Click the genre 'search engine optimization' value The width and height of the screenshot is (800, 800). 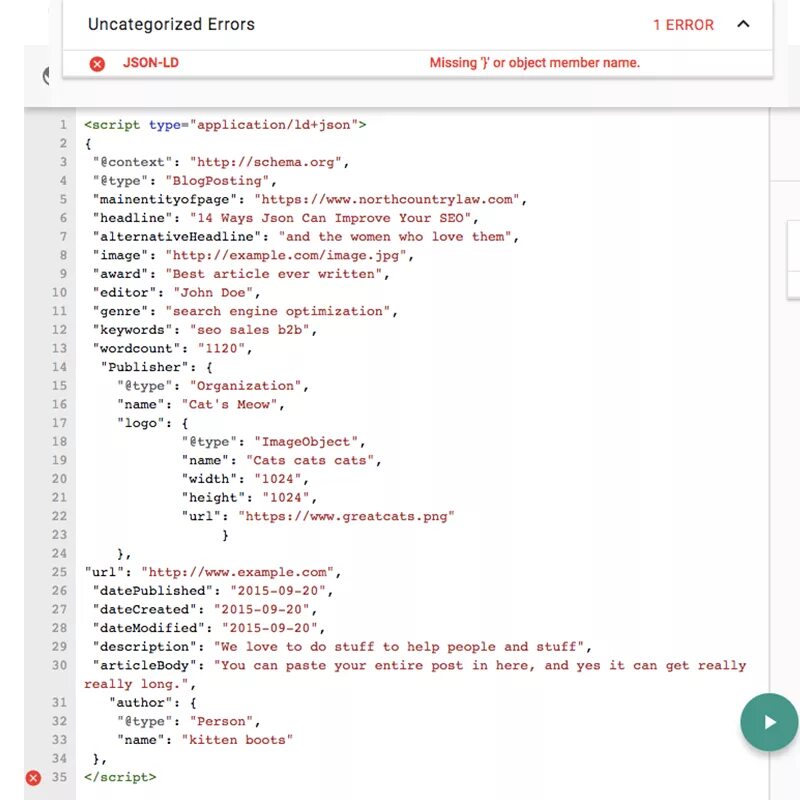pos(278,311)
